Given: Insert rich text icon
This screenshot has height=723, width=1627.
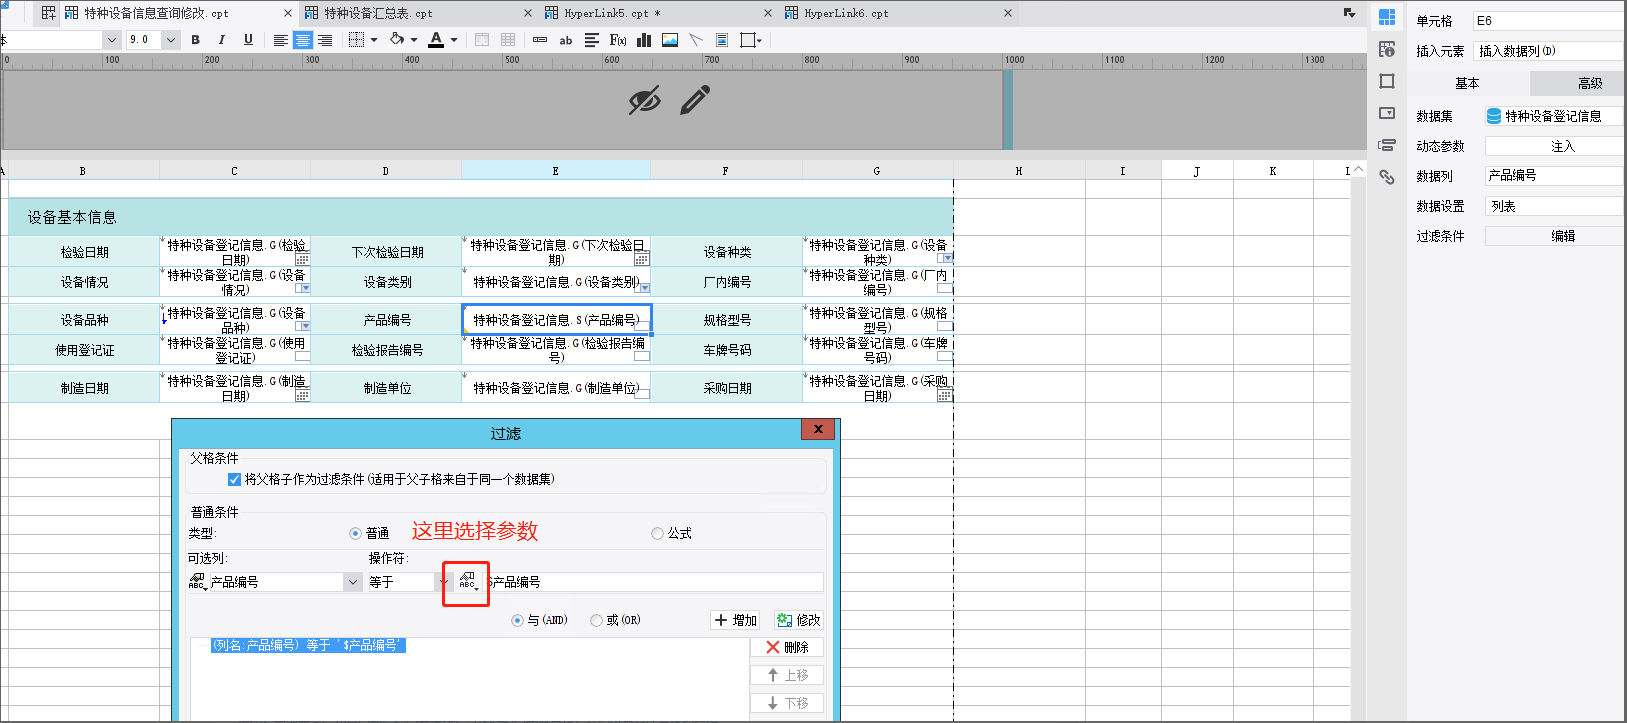Looking at the screenshot, I should click(591, 40).
